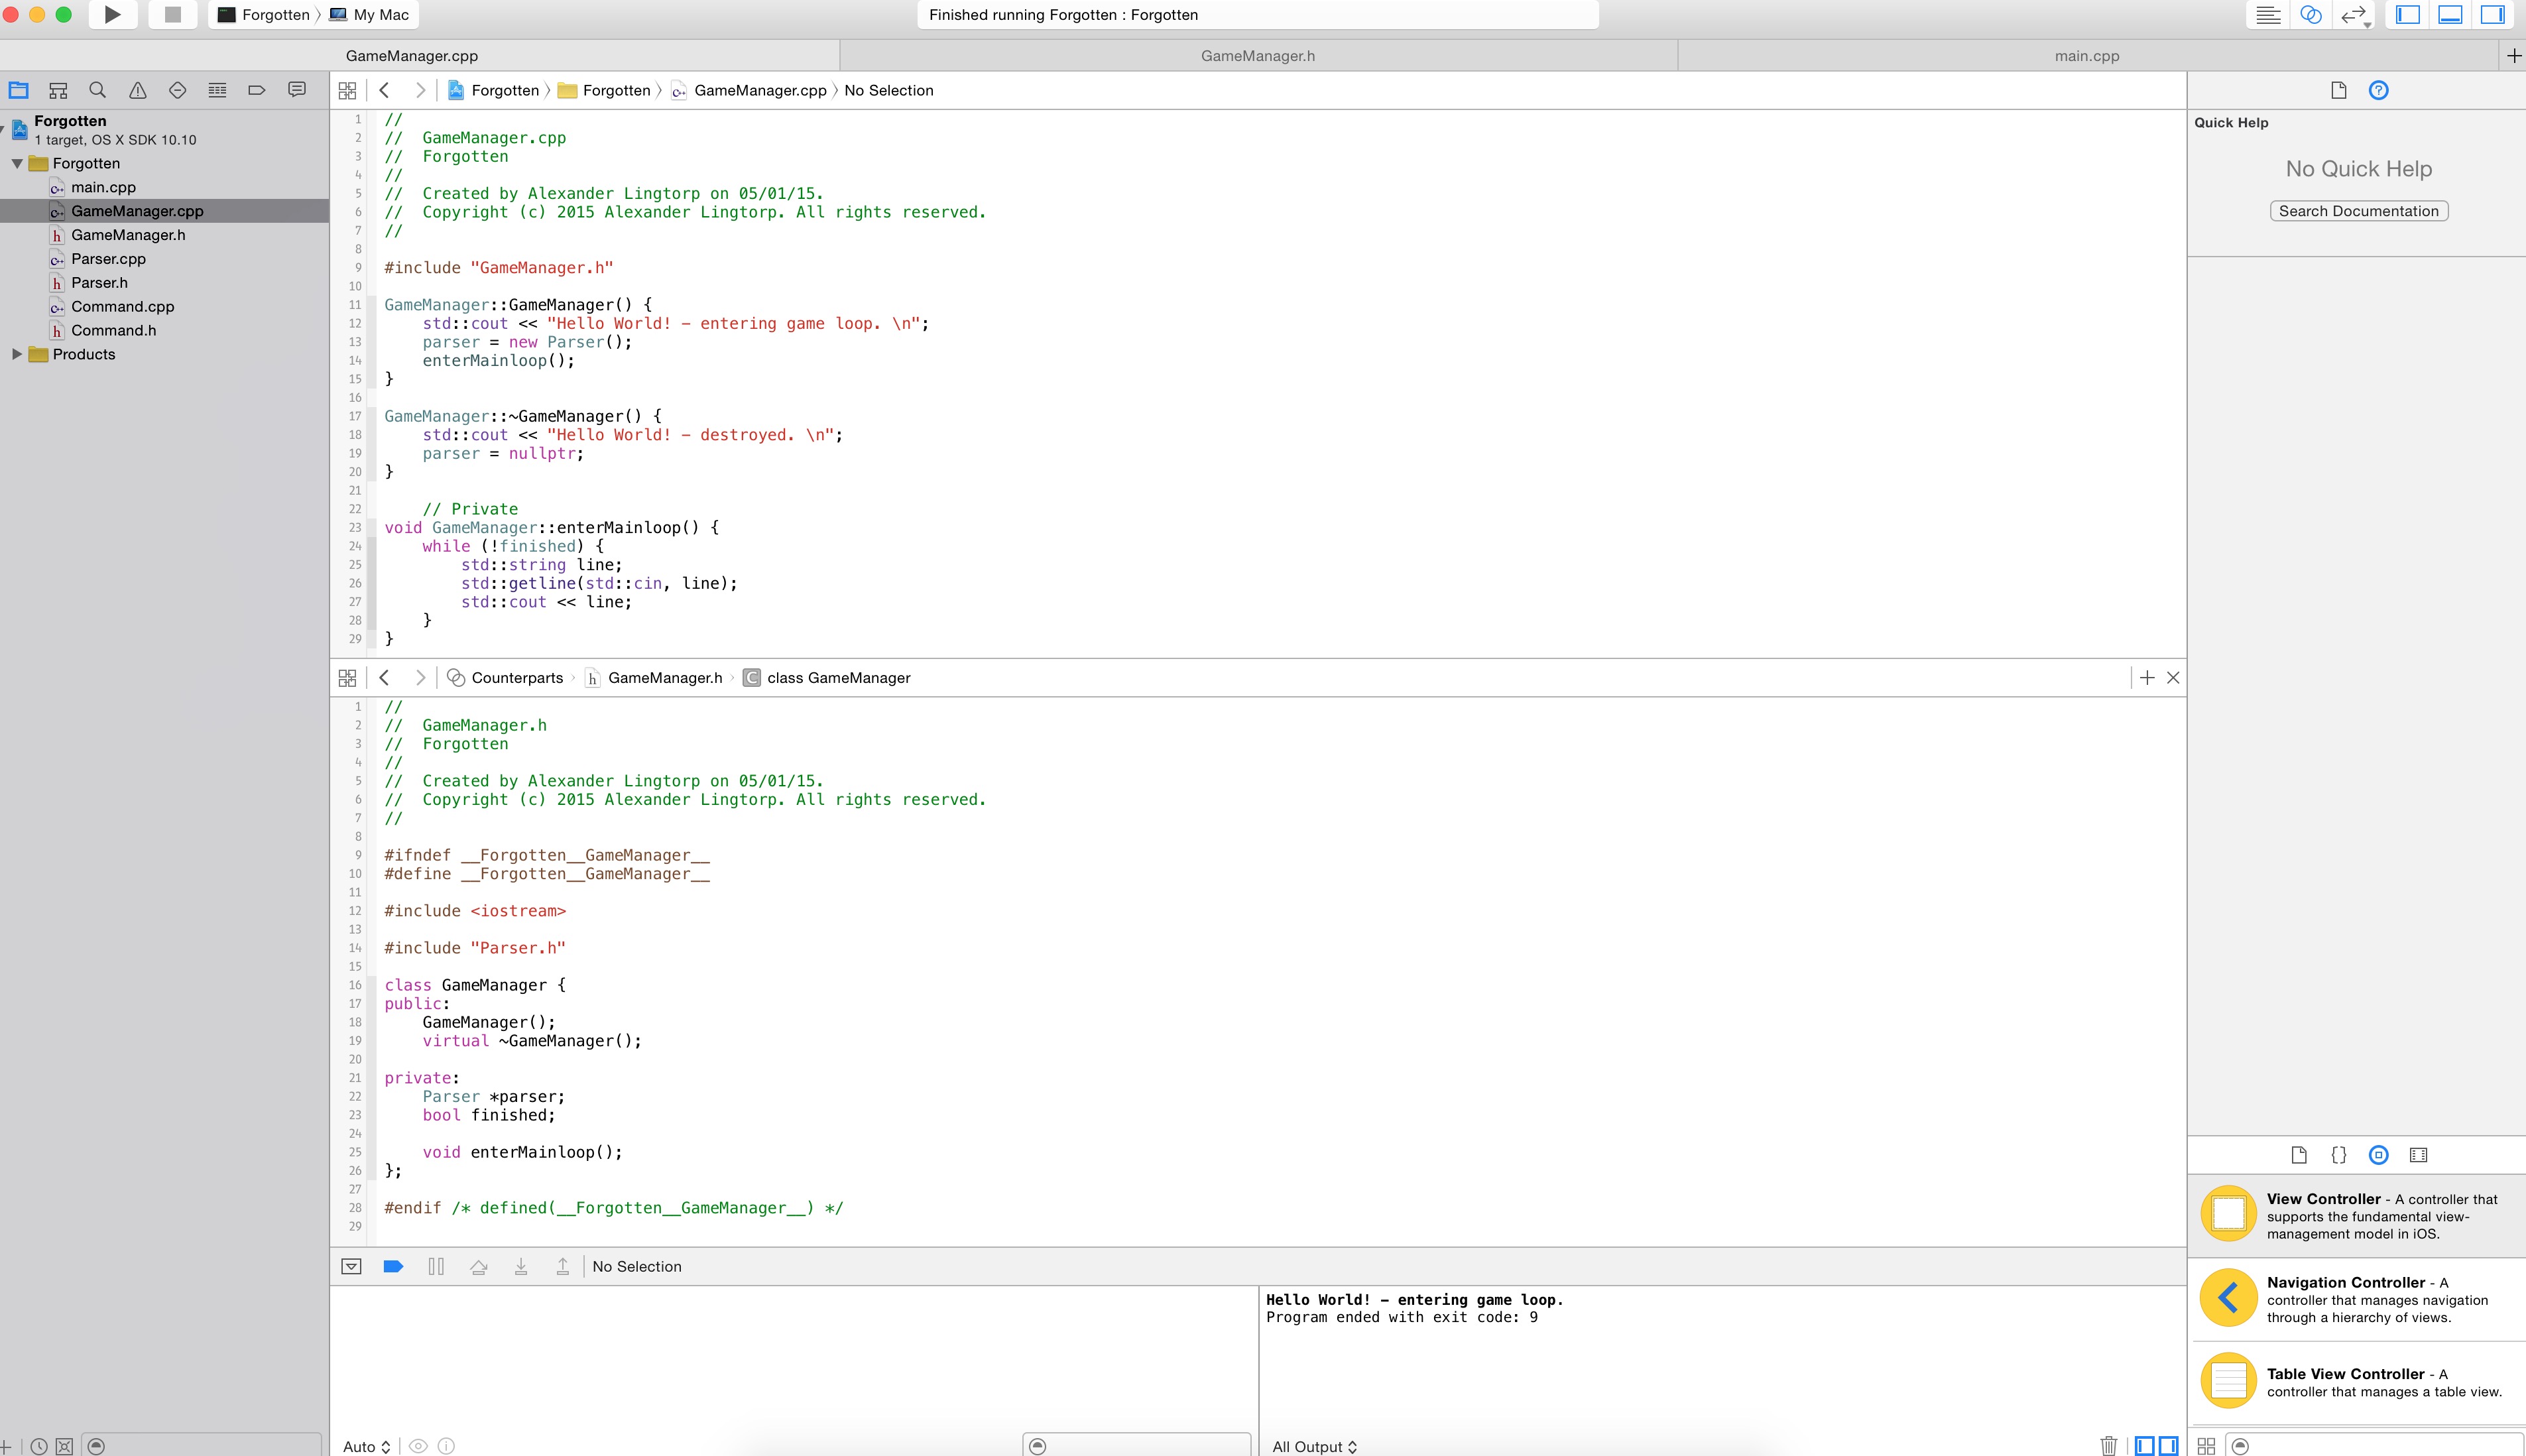Expand the Products folder

click(17, 354)
